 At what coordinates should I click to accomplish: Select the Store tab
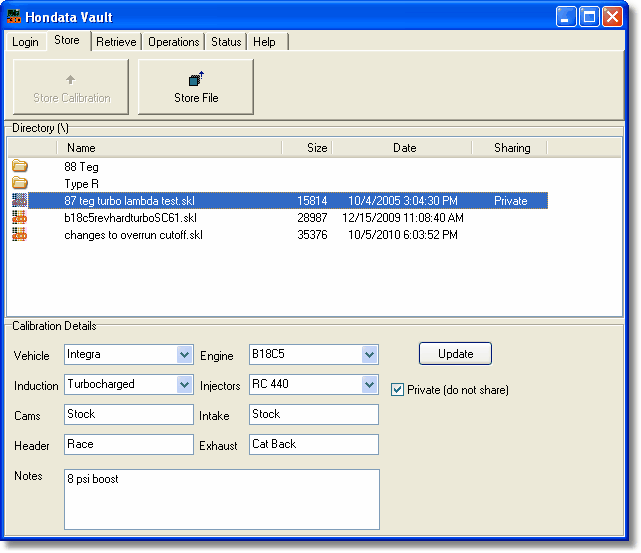[x=67, y=40]
